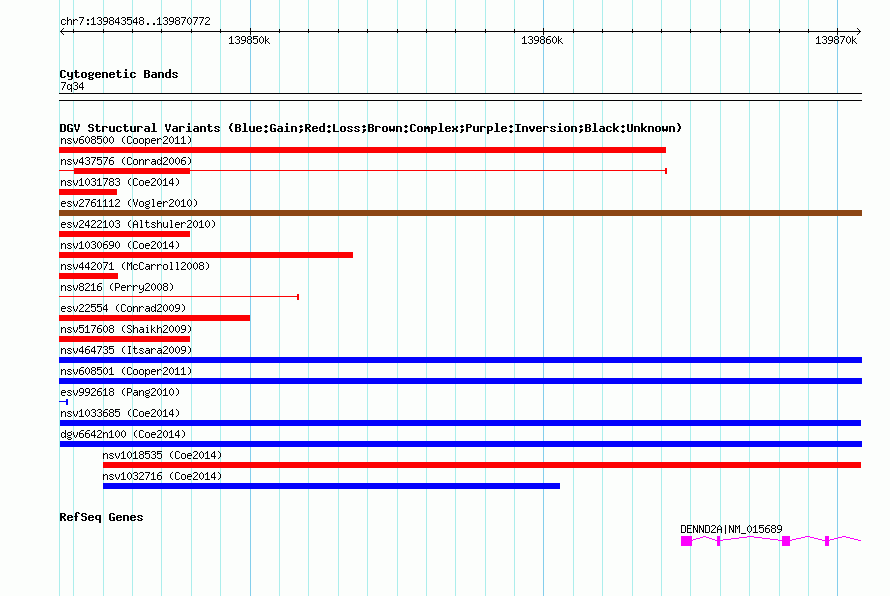Click the Cytogenetic Bands track title
Screen dimensions: 890x596
(119, 74)
